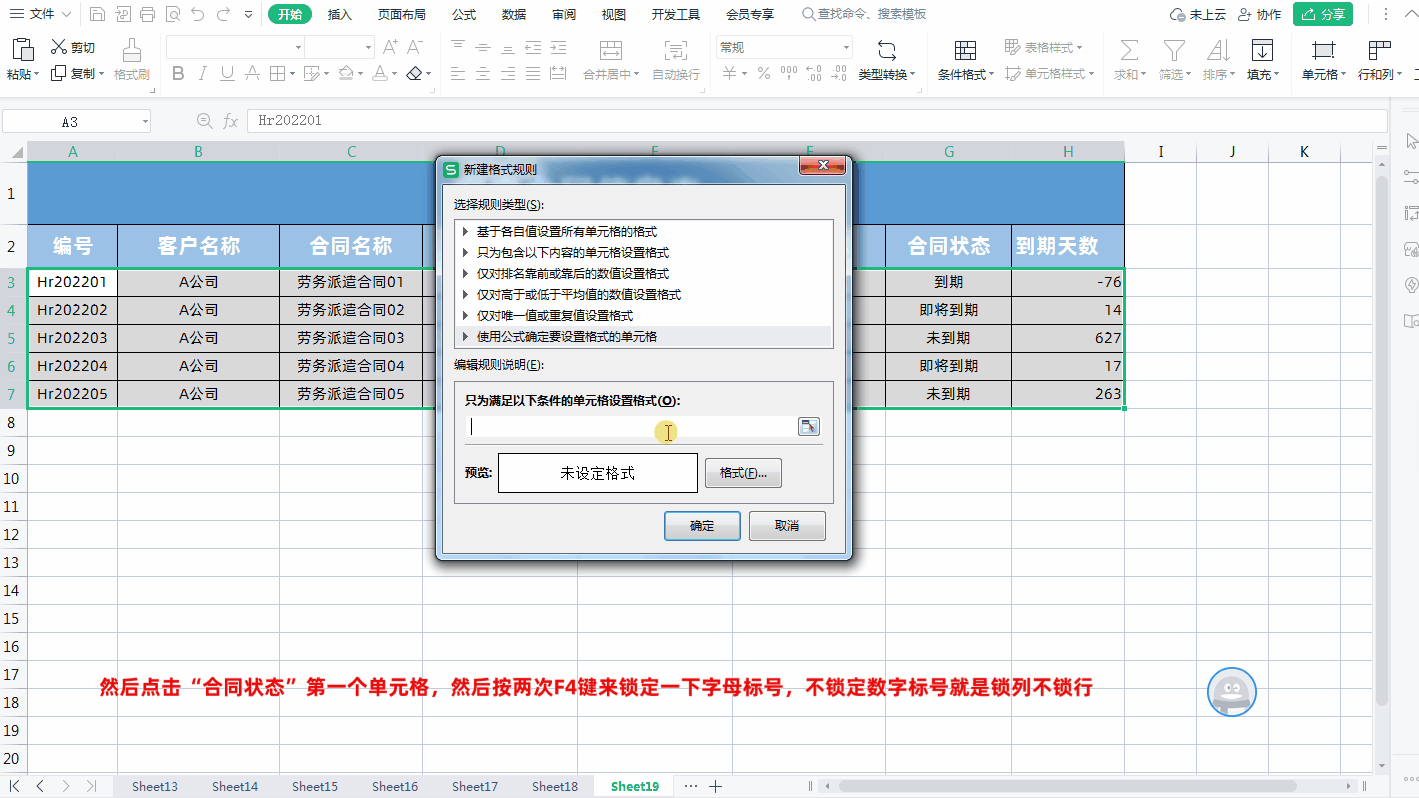1419x798 pixels.
Task: Click the Strikethrough icon
Action: [x=252, y=73]
